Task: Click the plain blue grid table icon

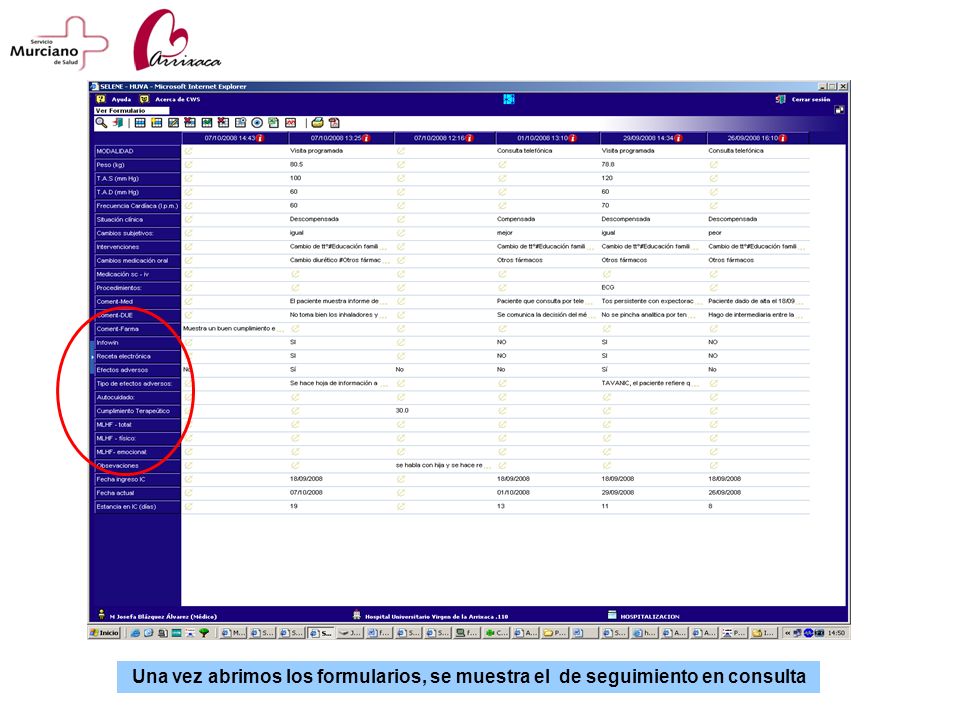Action: click(x=140, y=123)
